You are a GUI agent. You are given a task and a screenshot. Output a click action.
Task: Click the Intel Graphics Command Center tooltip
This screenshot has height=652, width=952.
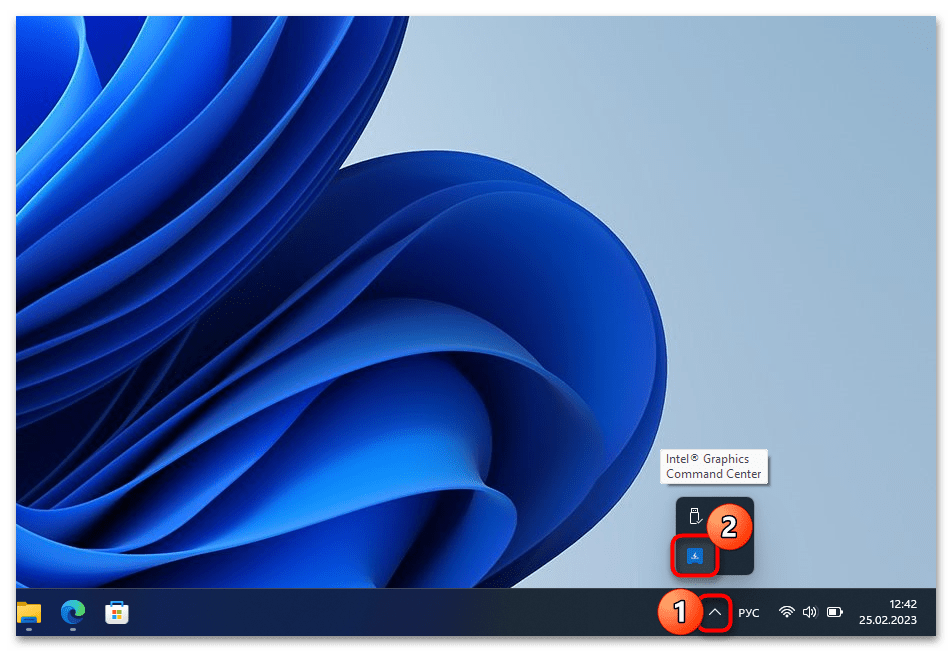[x=713, y=466]
